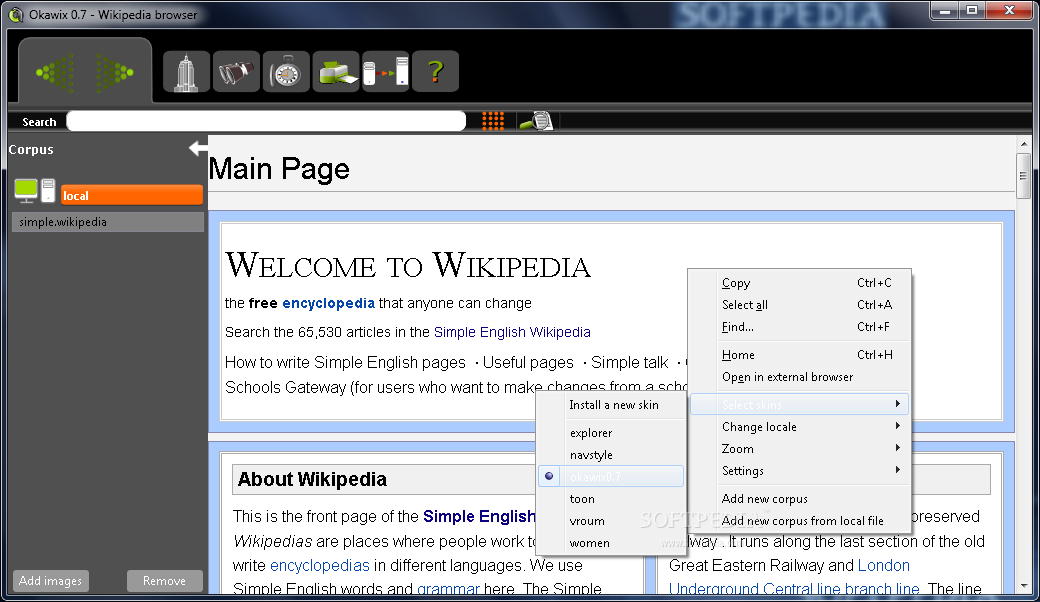This screenshot has height=602, width=1040.
Task: Open help with the question mark icon
Action: (435, 72)
